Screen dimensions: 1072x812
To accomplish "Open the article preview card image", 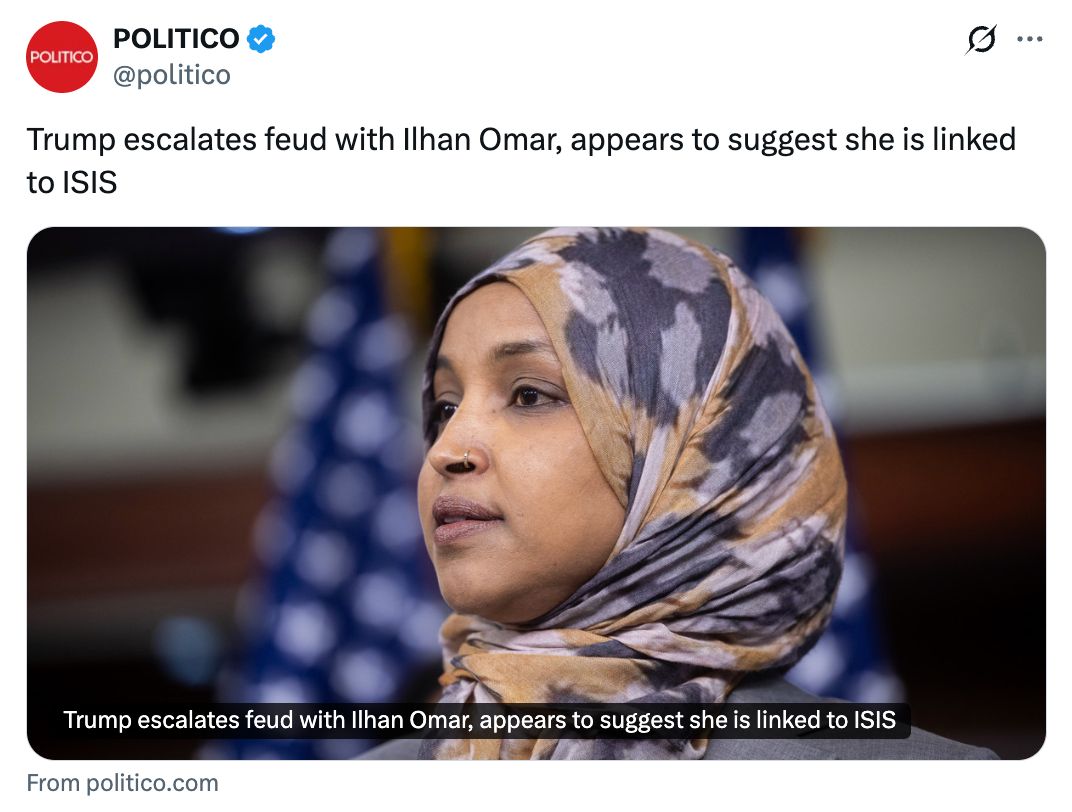I will 536,493.
